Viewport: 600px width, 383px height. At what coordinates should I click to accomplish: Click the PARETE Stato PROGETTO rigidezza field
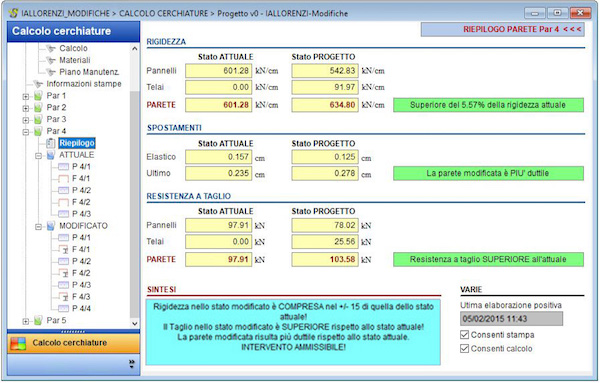pos(325,105)
